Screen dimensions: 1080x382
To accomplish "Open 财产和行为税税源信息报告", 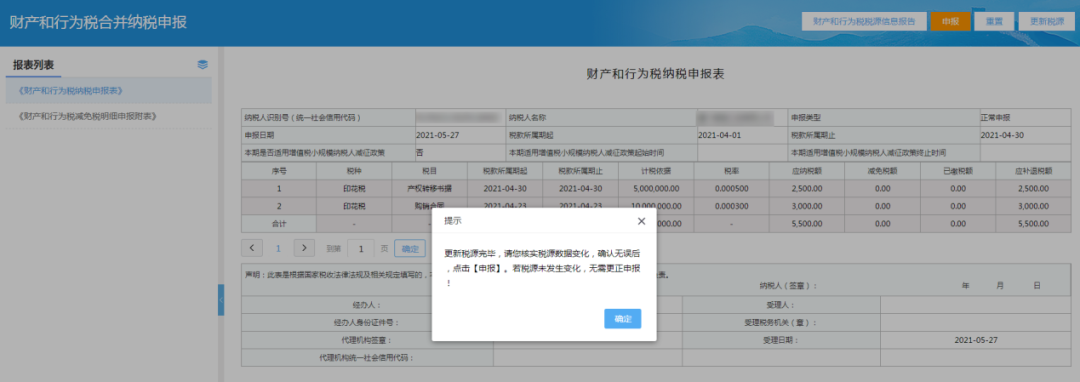I will tap(864, 21).
